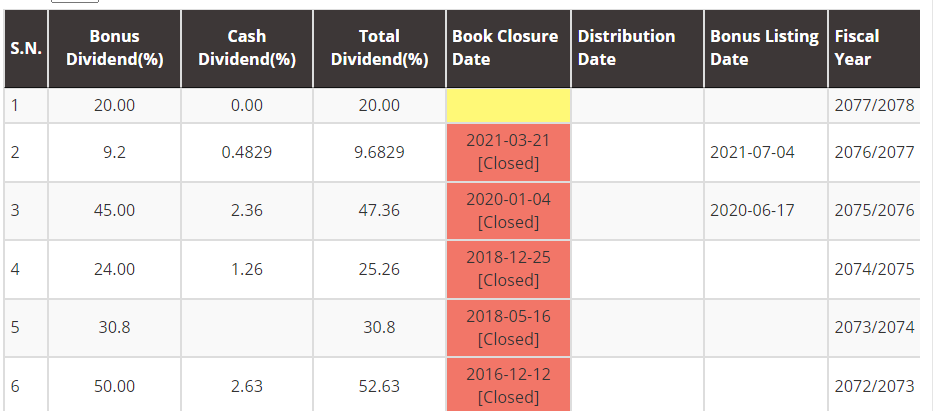Select the 50.00 bonus dividend value
Image resolution: width=933 pixels, height=411 pixels.
pos(114,385)
